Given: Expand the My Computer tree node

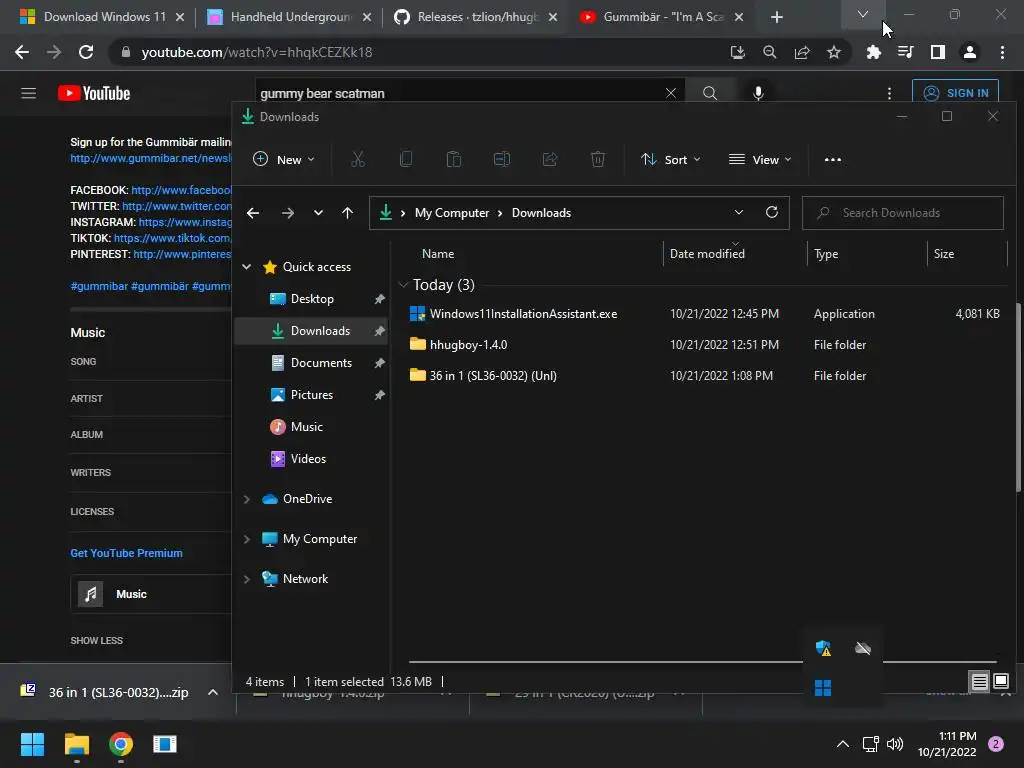Looking at the screenshot, I should [x=247, y=539].
